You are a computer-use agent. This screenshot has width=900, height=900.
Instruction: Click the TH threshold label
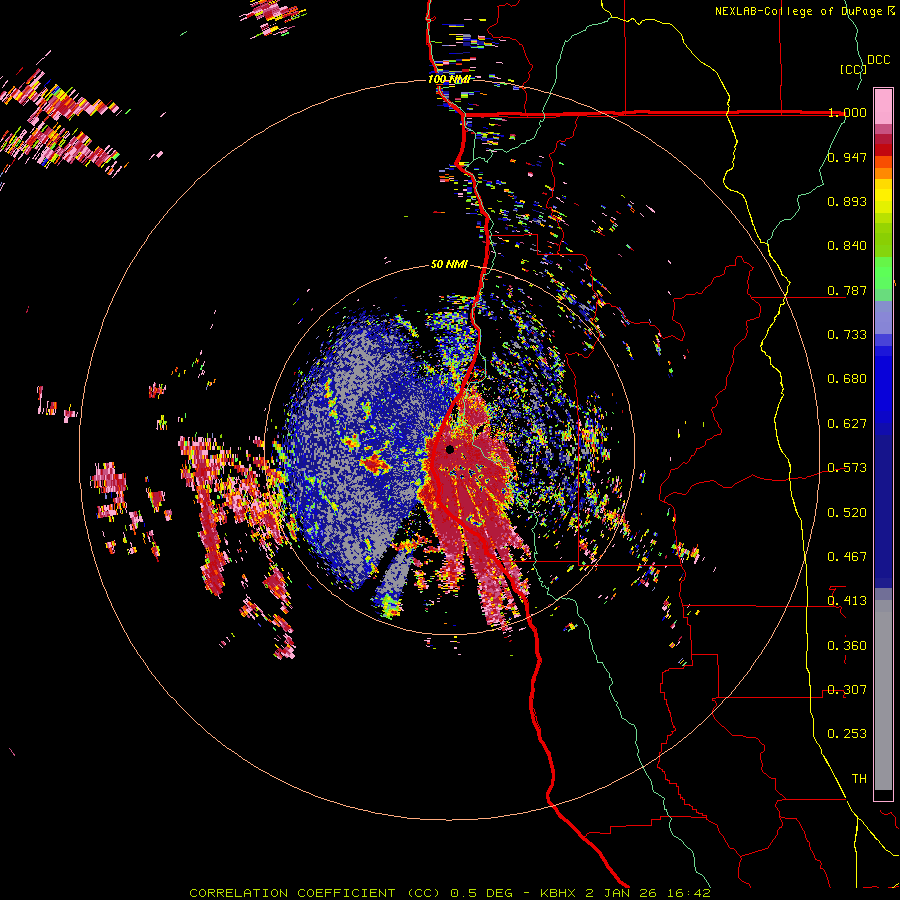[859, 779]
